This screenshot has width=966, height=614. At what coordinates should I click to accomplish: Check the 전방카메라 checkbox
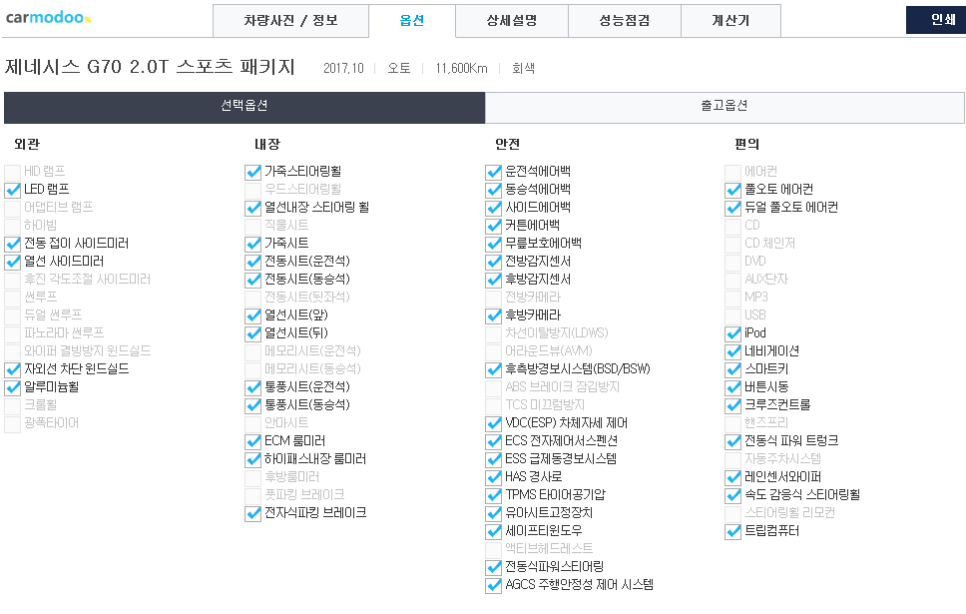[x=493, y=297]
